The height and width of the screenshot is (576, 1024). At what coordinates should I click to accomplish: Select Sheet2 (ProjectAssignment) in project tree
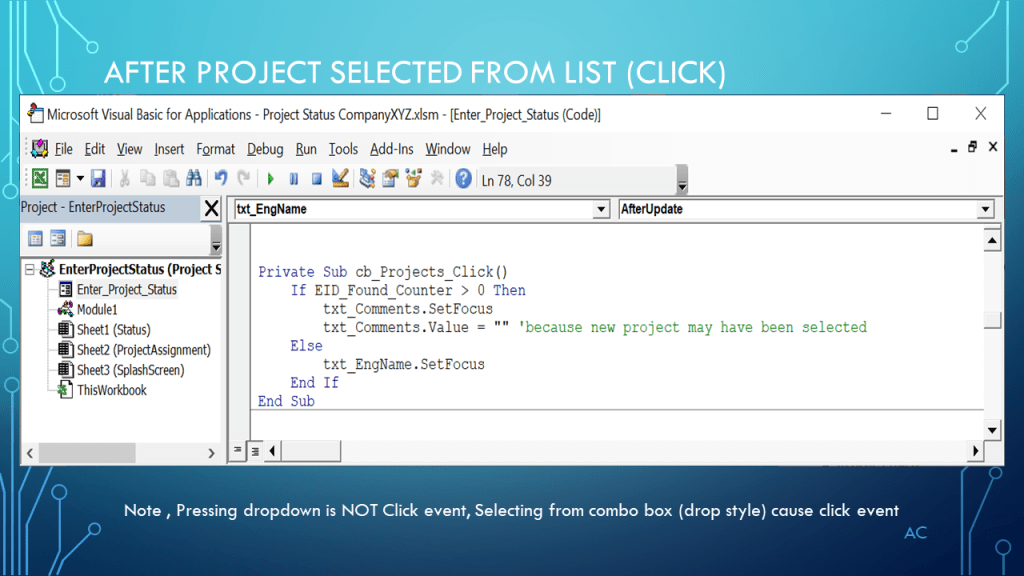tap(143, 350)
